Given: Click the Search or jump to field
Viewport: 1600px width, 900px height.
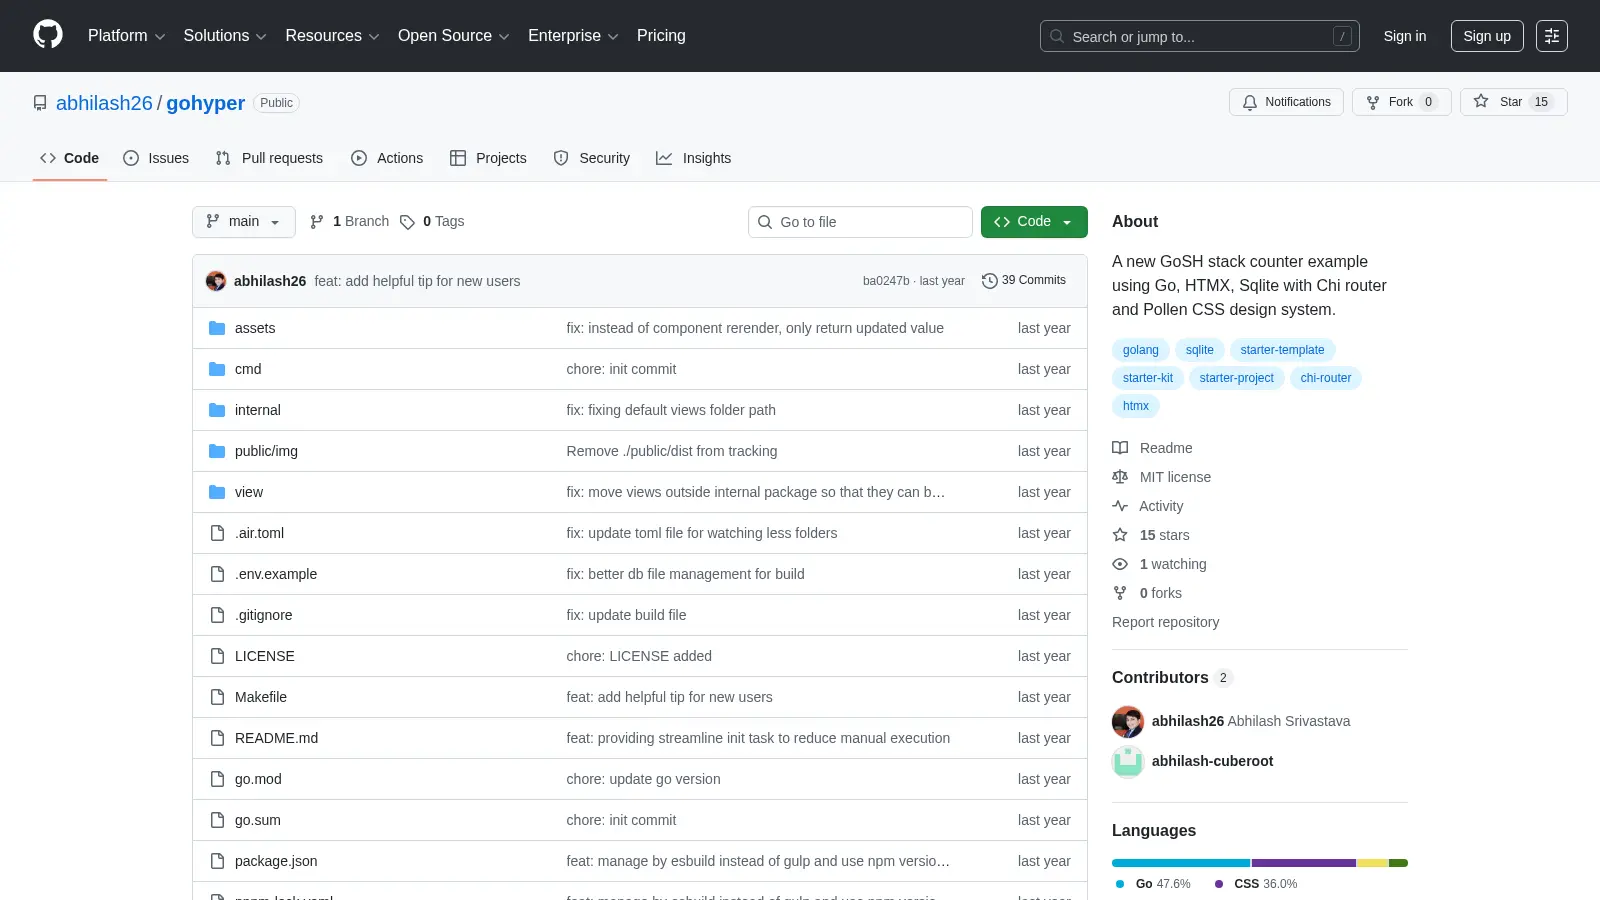Looking at the screenshot, I should [x=1200, y=36].
